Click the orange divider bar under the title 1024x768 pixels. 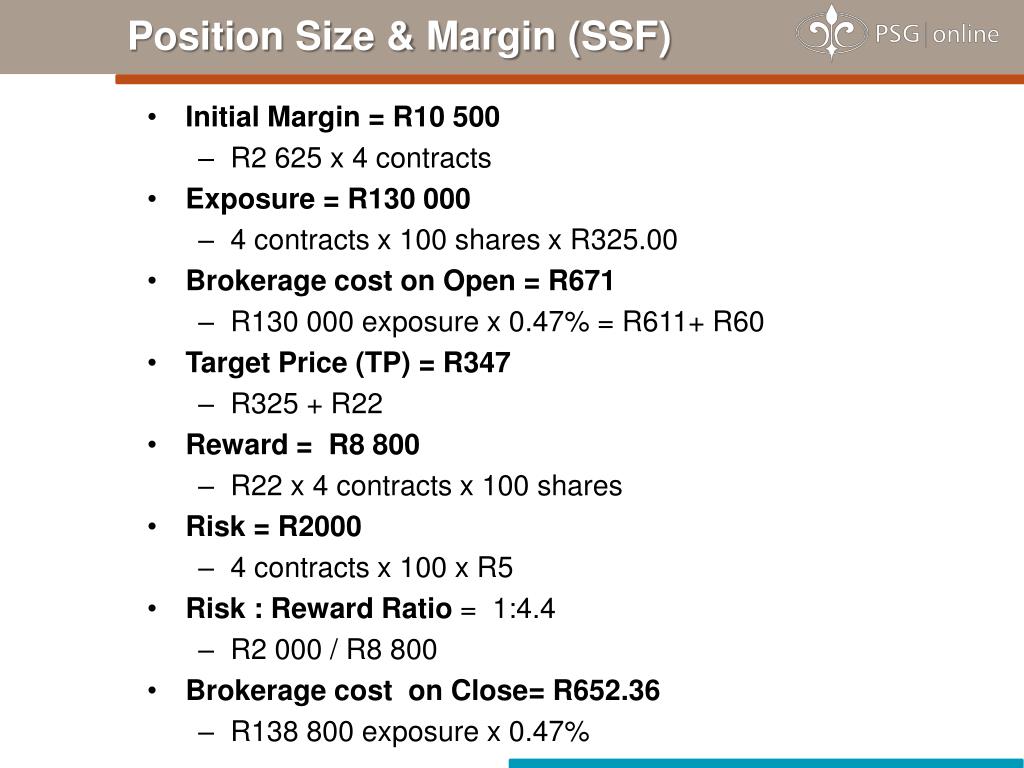coord(569,79)
